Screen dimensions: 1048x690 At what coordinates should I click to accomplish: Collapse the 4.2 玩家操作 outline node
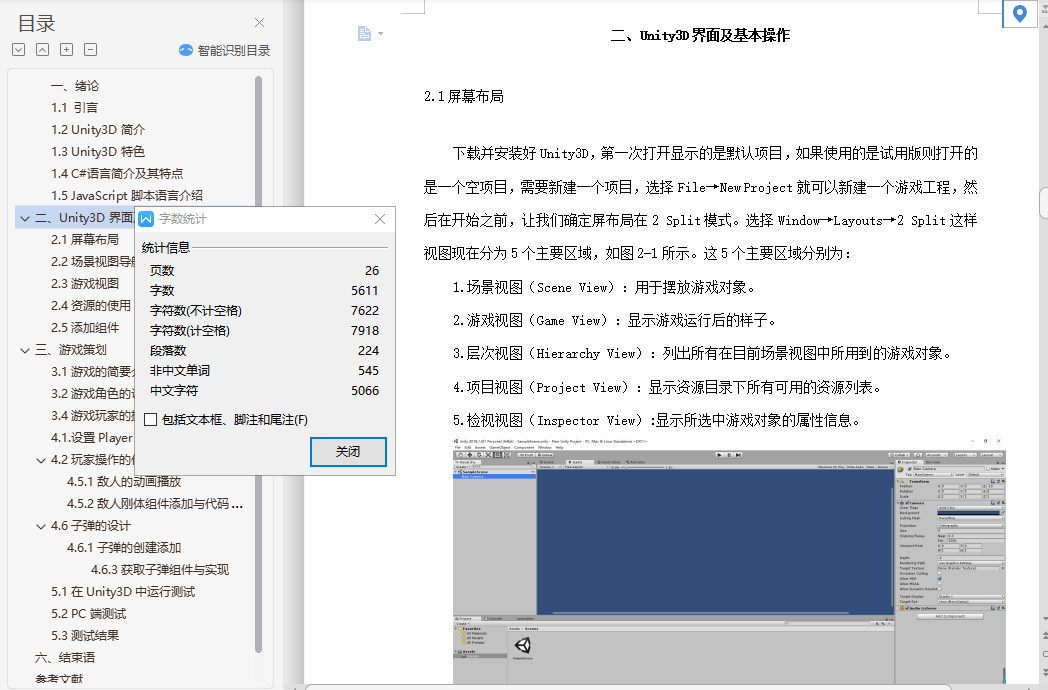(41, 460)
